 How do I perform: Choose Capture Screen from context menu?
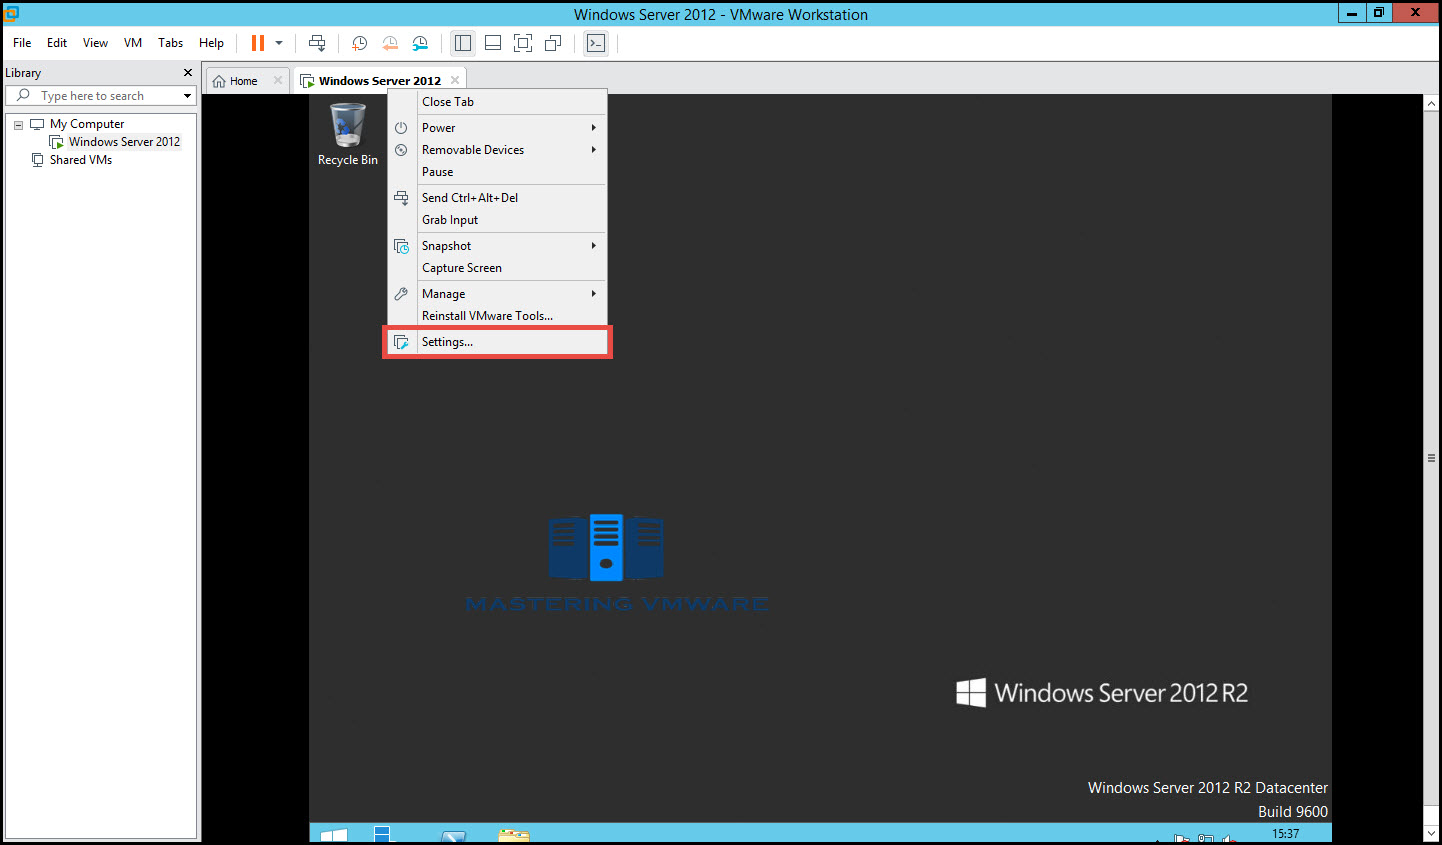click(x=497, y=268)
